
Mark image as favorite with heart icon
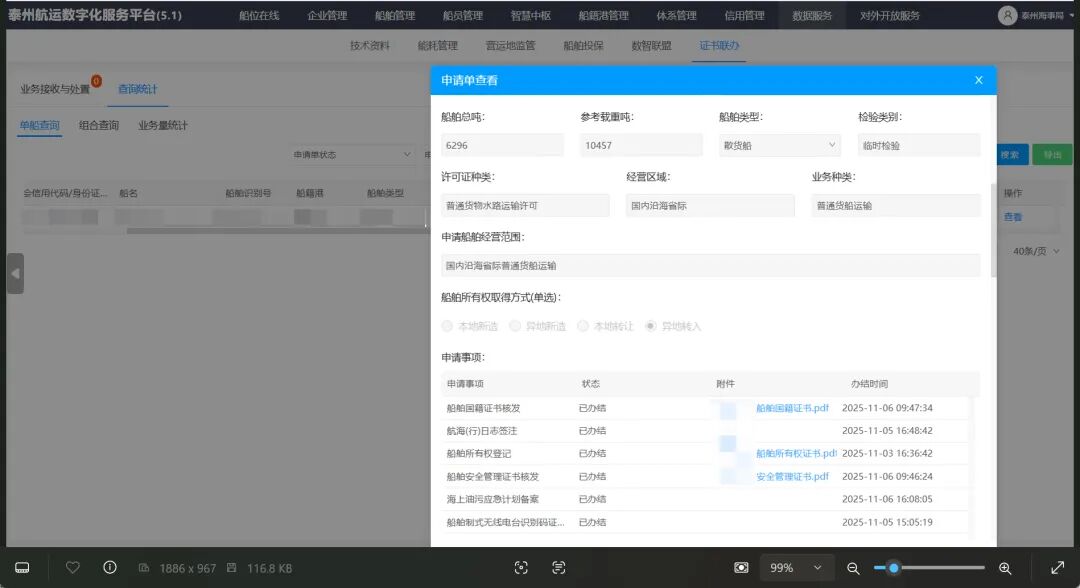[x=72, y=567]
